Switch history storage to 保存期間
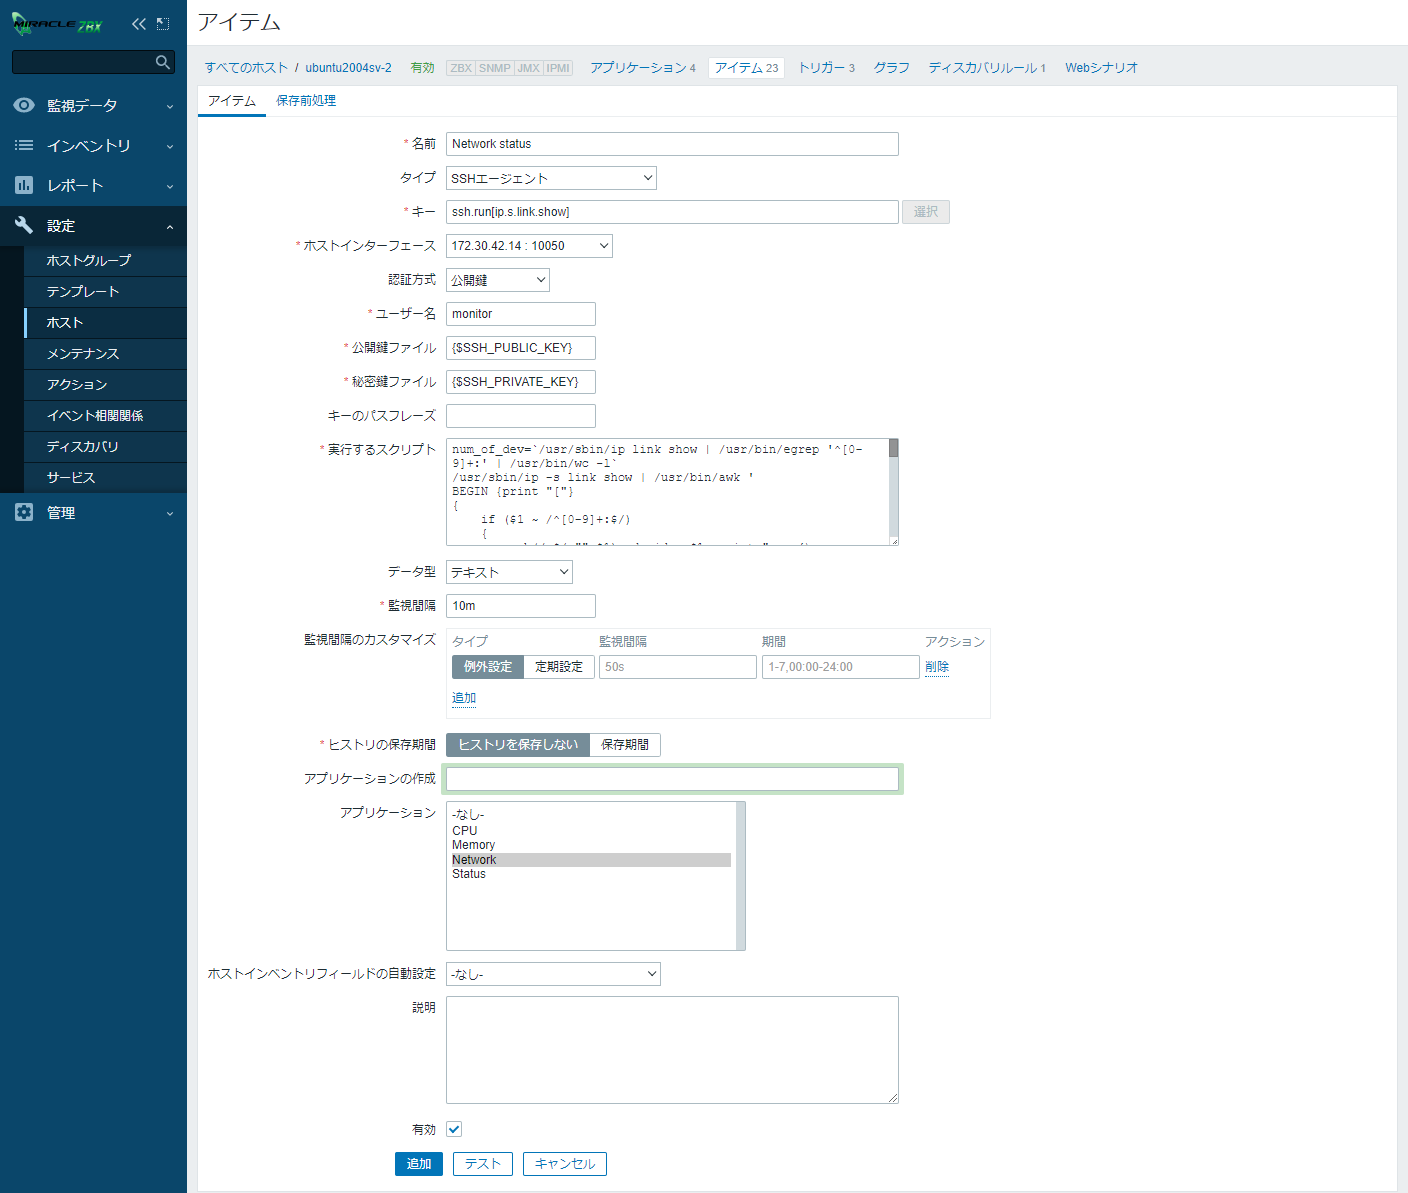Viewport: 1408px width, 1193px height. tap(625, 745)
